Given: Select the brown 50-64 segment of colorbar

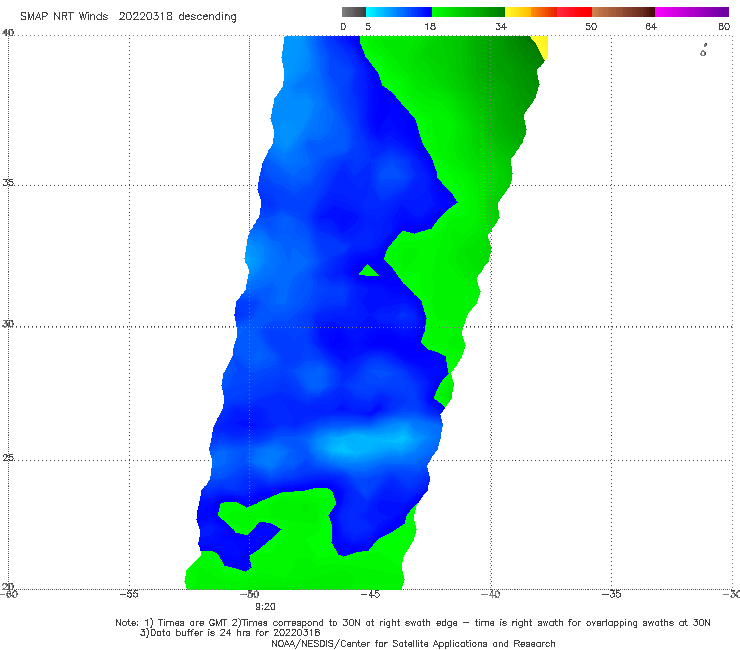Looking at the screenshot, I should click(x=623, y=12).
